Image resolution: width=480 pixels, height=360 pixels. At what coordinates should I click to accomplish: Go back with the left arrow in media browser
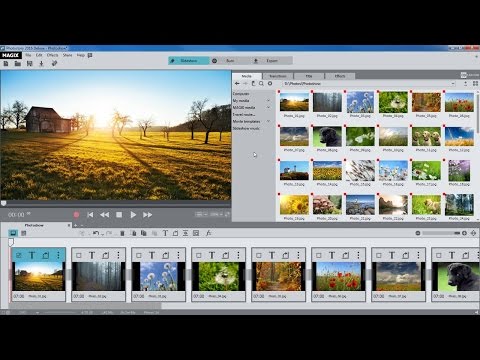[x=237, y=84]
